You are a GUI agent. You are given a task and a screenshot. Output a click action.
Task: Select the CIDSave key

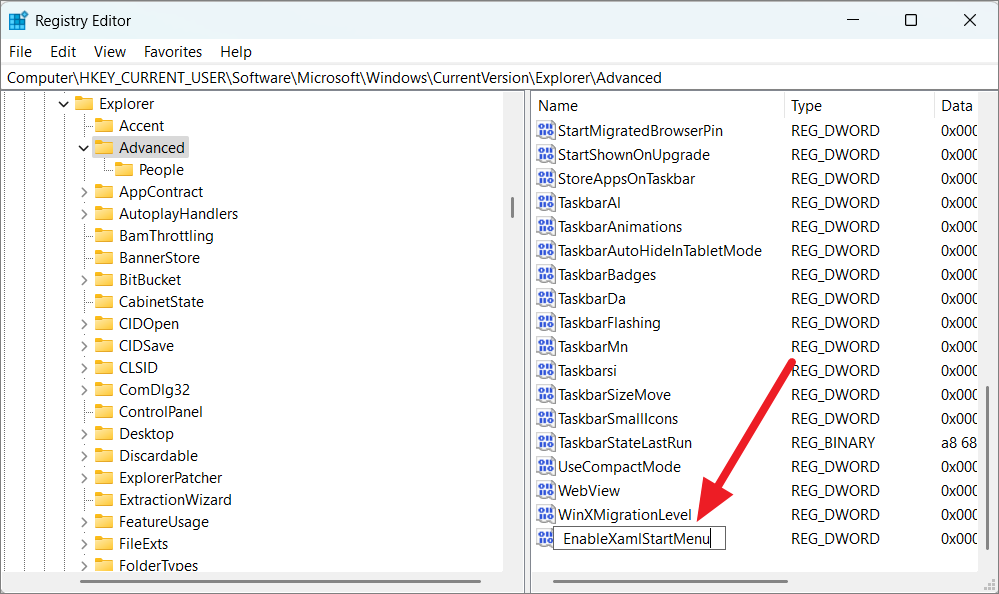[146, 345]
